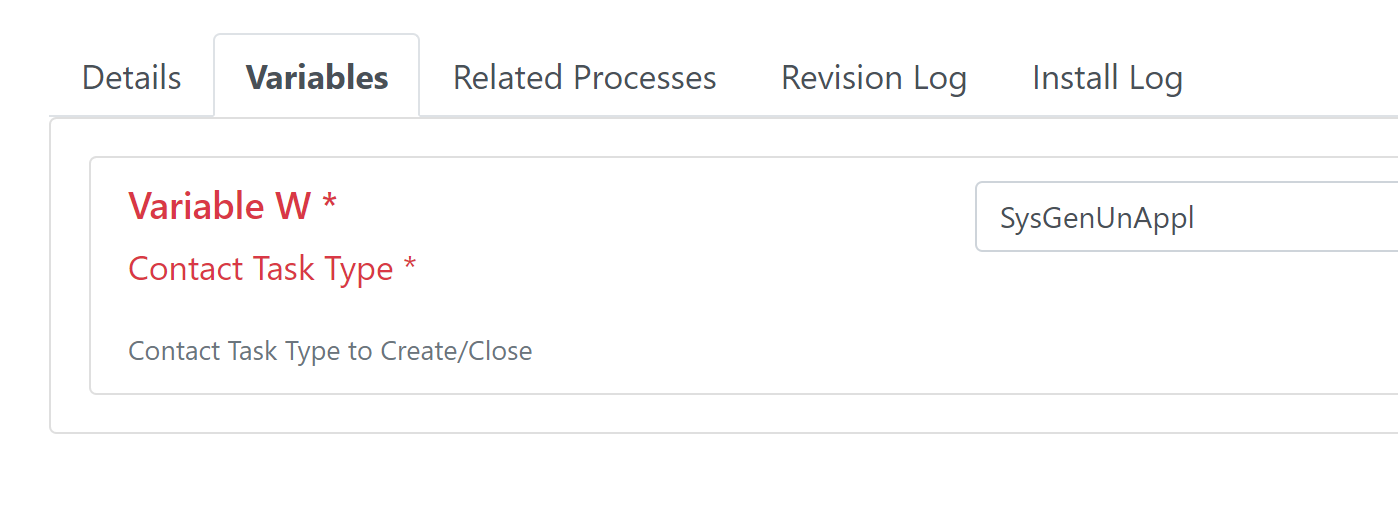Click the asterisk beside Variable W

tap(329, 203)
